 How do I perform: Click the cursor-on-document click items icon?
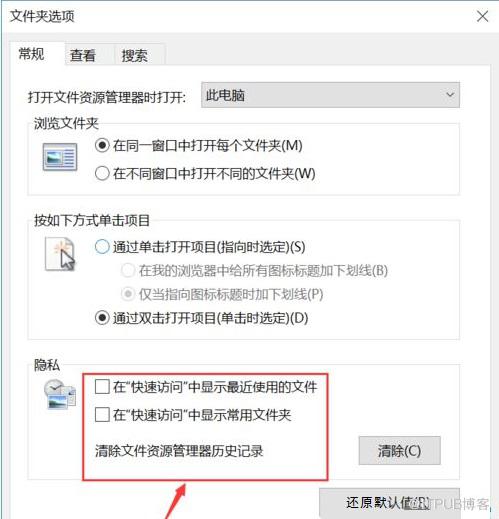(60, 254)
